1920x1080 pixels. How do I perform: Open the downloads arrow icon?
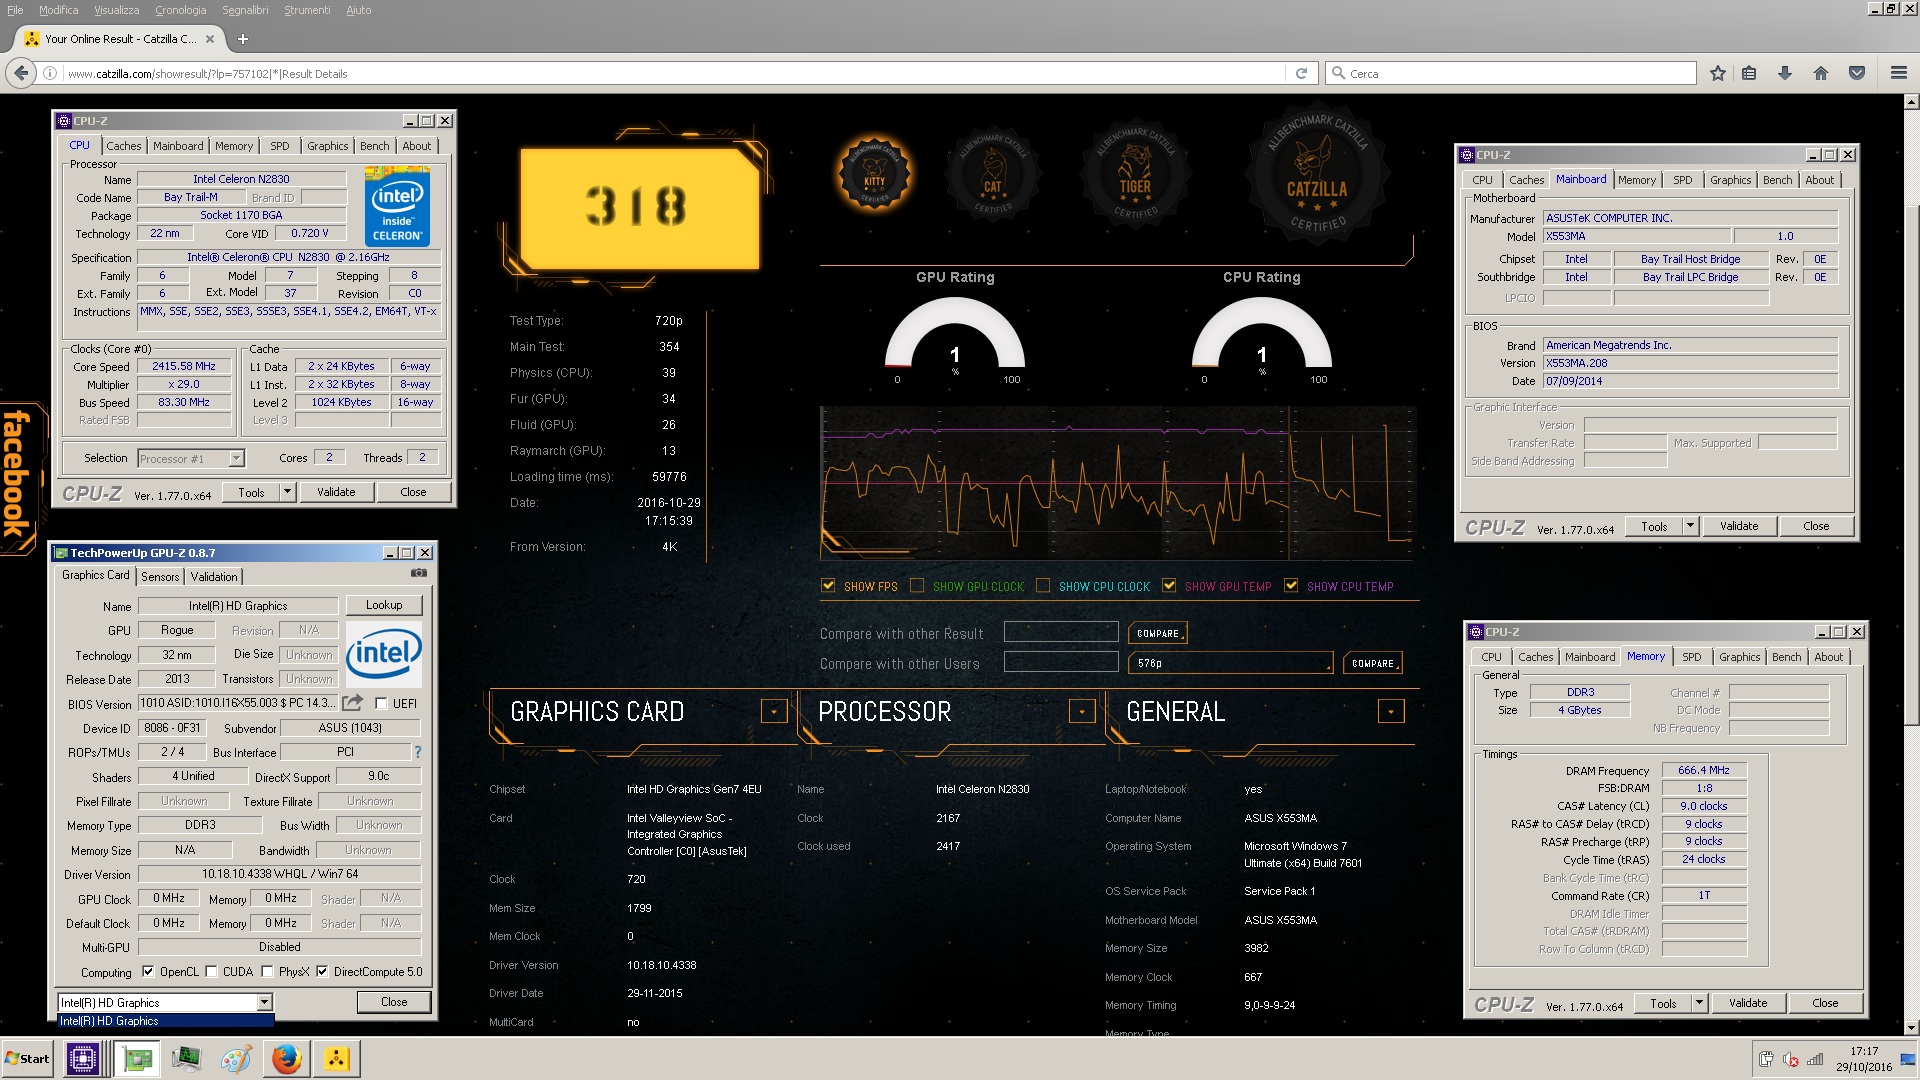pos(1785,73)
